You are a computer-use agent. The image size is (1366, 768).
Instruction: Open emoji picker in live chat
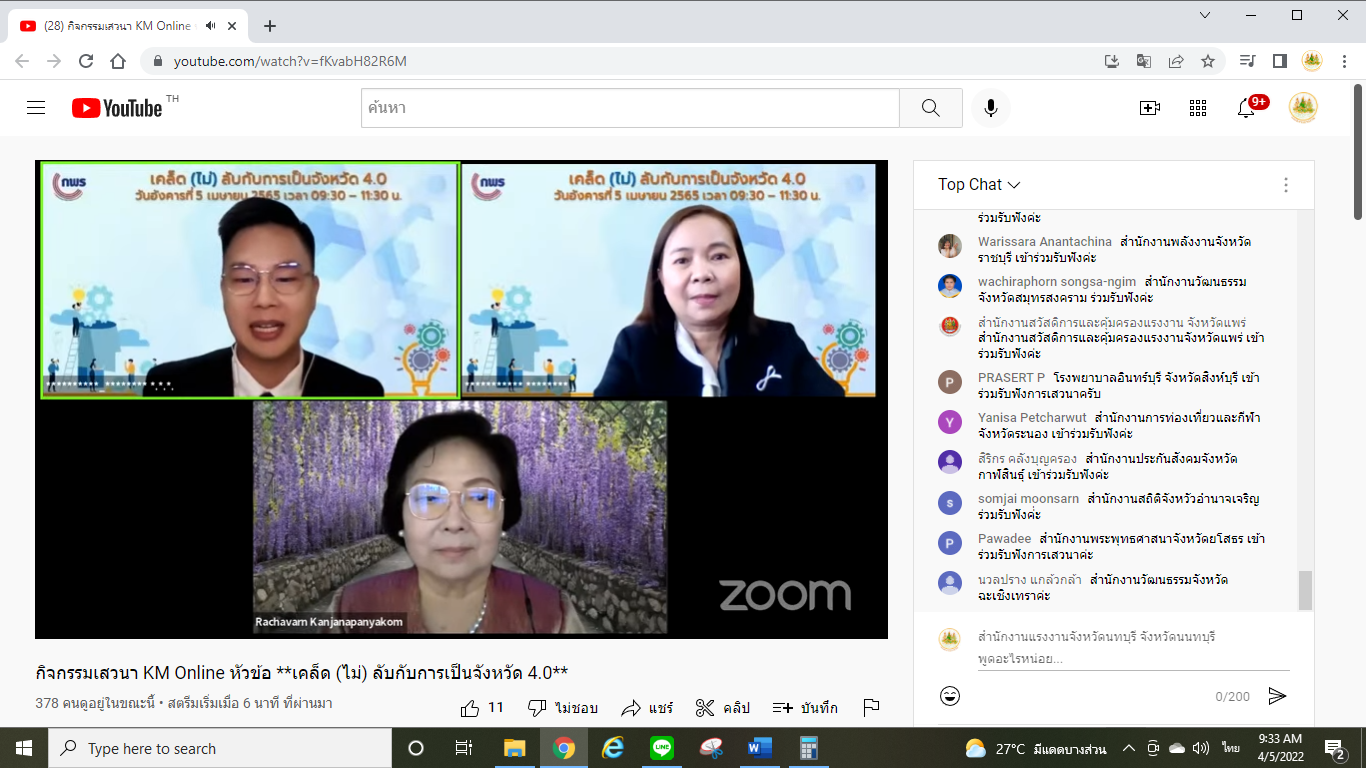click(950, 696)
